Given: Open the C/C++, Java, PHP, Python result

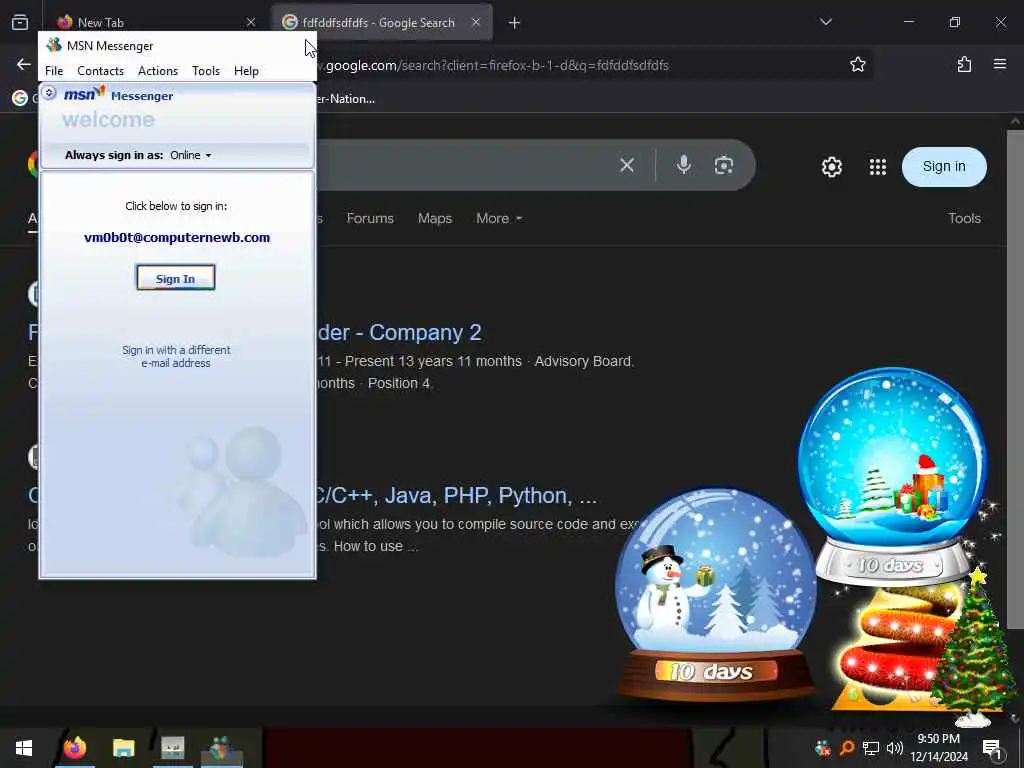Looking at the screenshot, I should 455,496.
